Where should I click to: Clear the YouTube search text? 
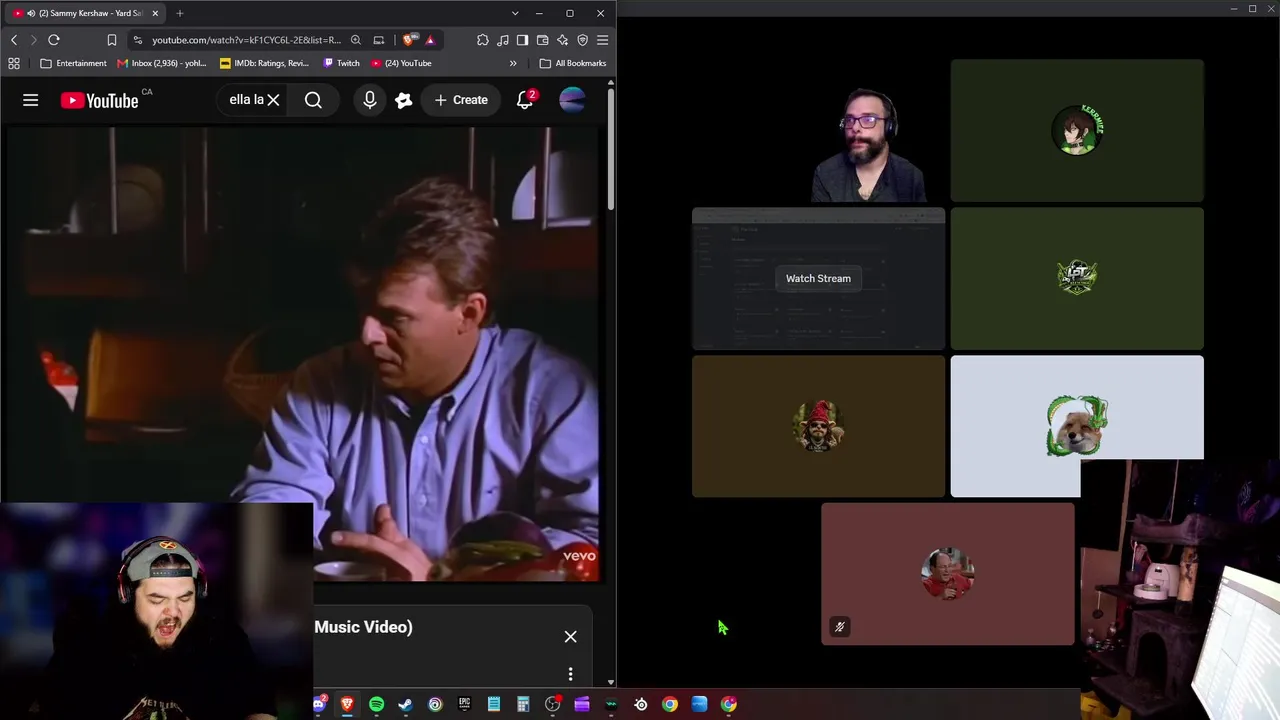273,100
